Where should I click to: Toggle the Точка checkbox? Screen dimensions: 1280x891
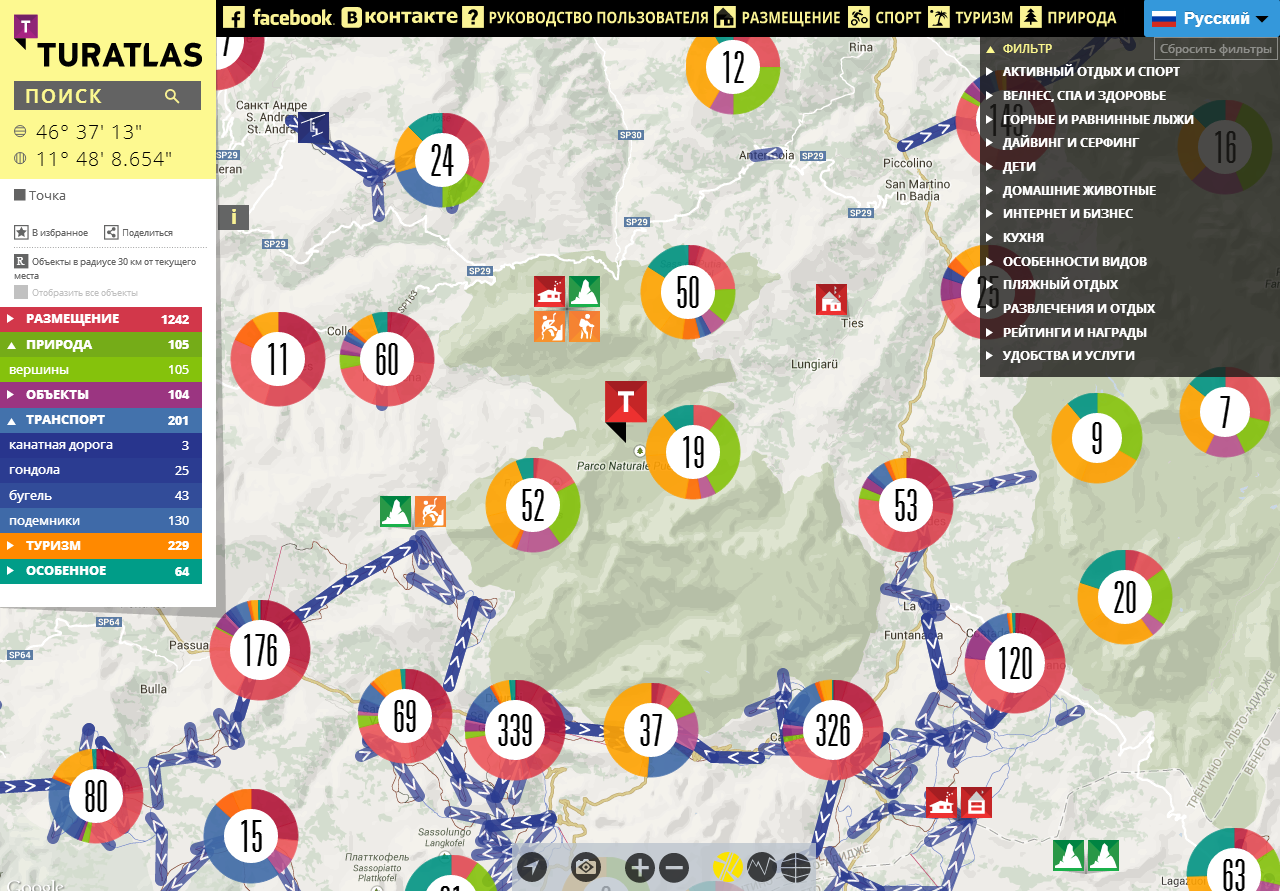tap(19, 195)
